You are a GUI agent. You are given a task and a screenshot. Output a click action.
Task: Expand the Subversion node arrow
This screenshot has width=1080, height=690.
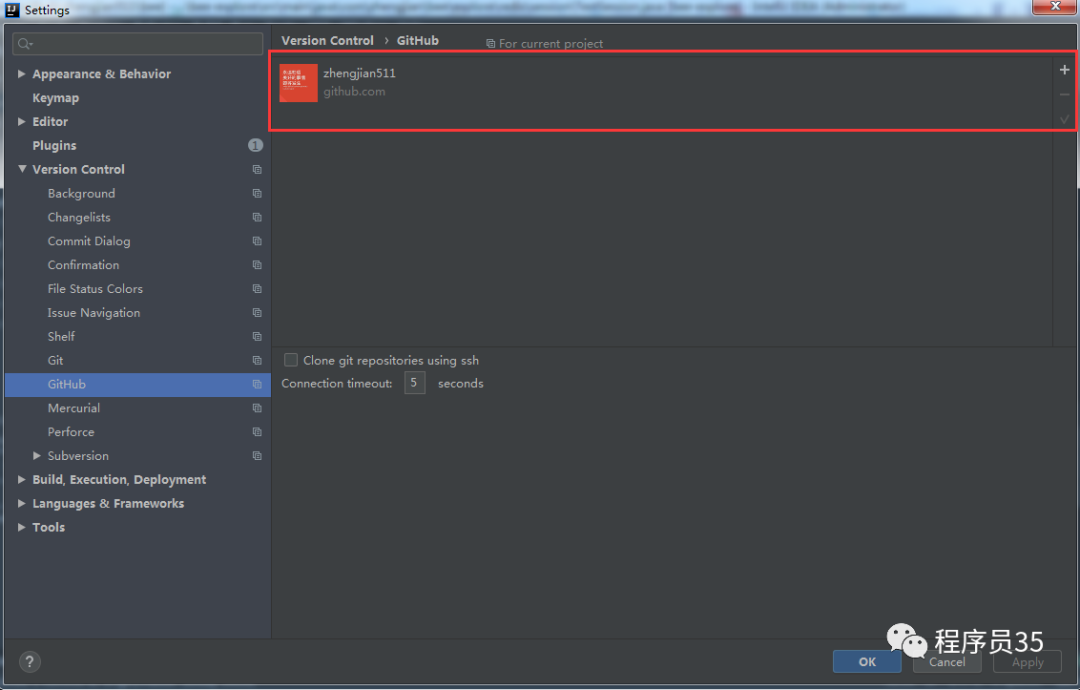pyautogui.click(x=37, y=456)
